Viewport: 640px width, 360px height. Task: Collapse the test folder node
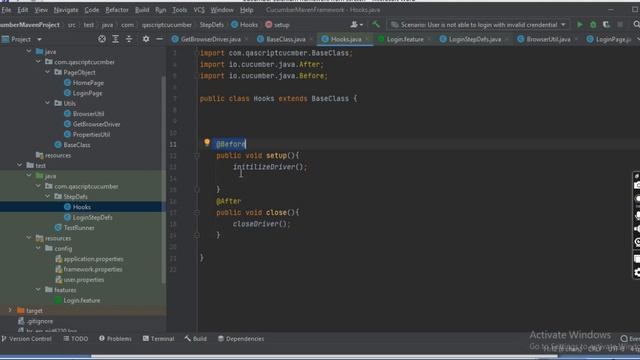[x=20, y=165]
